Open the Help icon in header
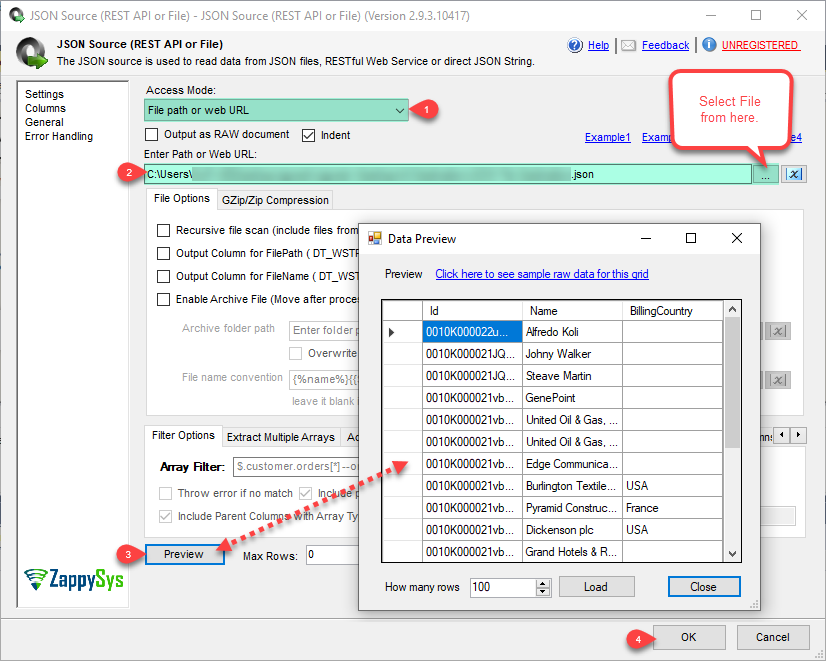826x661 pixels. click(x=575, y=45)
